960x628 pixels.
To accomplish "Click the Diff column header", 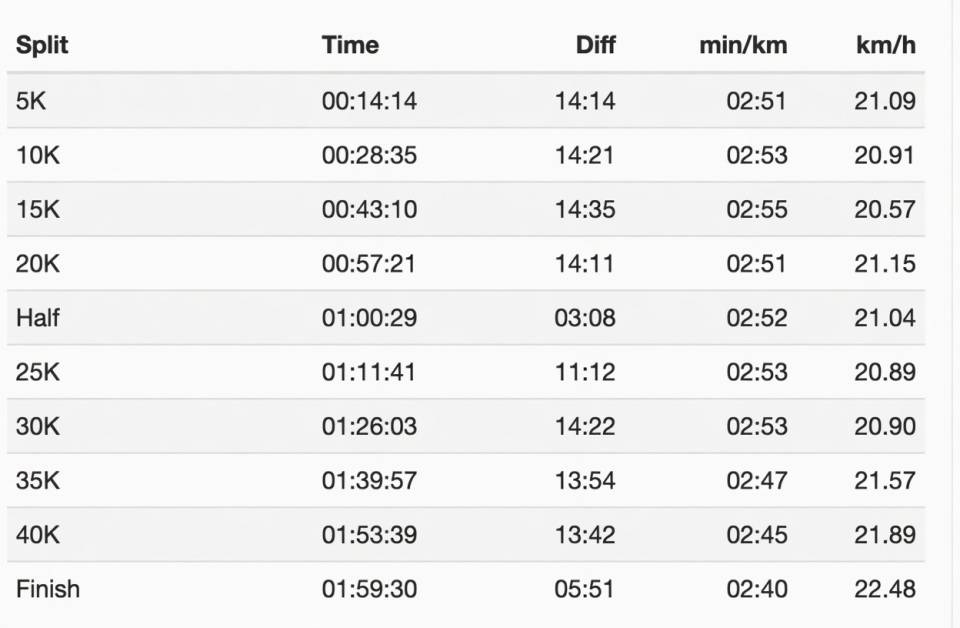I will [596, 45].
